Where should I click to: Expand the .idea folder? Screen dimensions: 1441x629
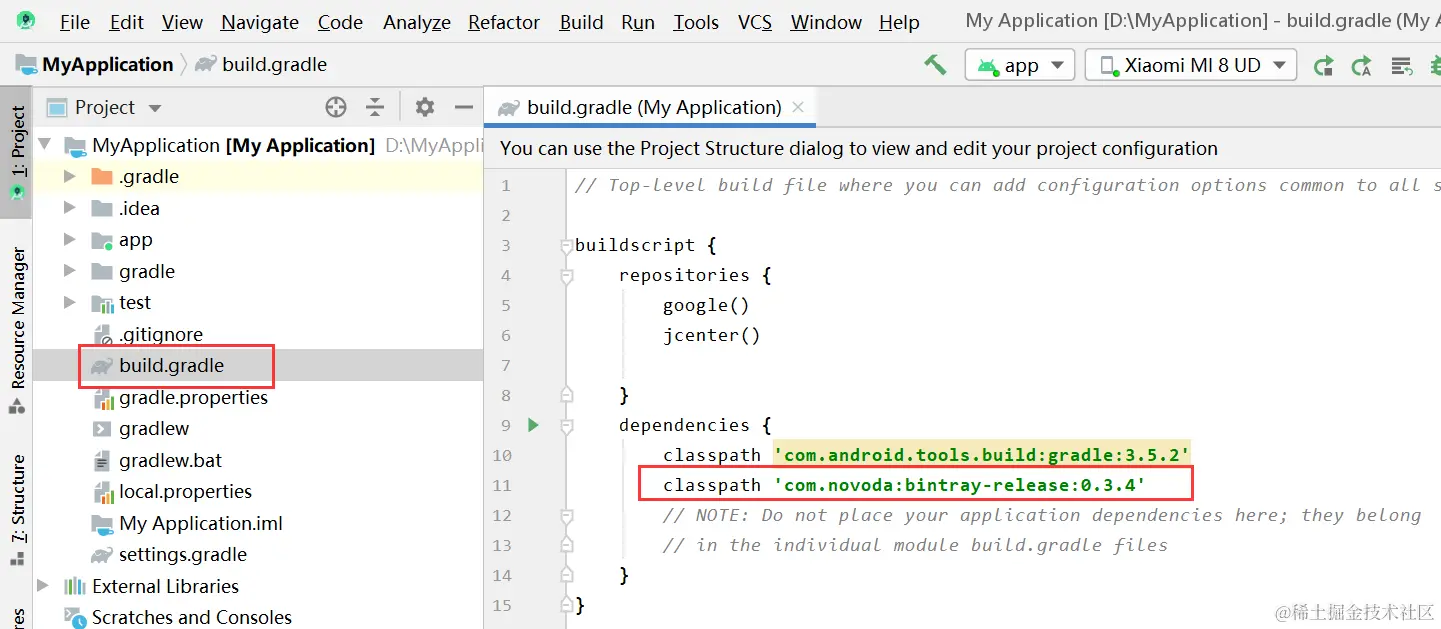(x=69, y=208)
